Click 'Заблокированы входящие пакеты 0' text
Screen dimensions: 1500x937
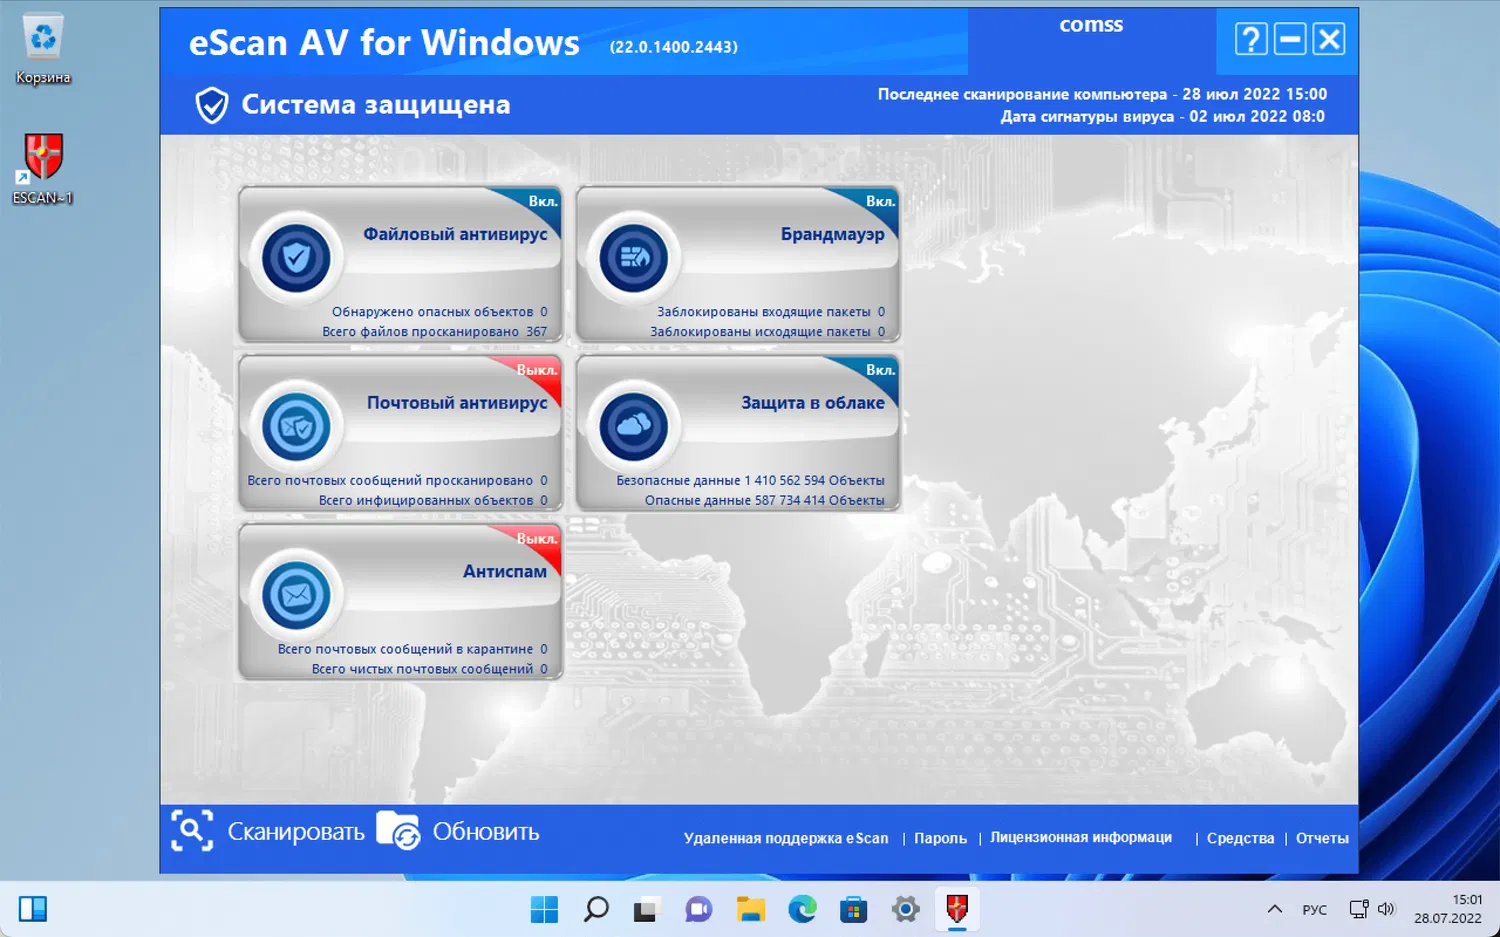pyautogui.click(x=771, y=312)
